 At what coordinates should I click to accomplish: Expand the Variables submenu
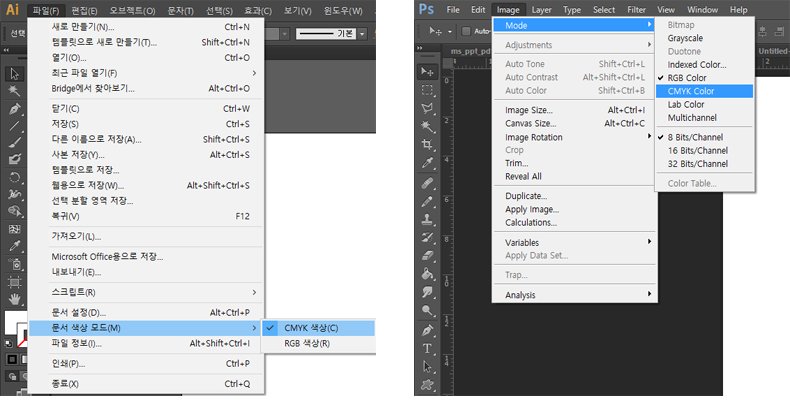(x=574, y=242)
